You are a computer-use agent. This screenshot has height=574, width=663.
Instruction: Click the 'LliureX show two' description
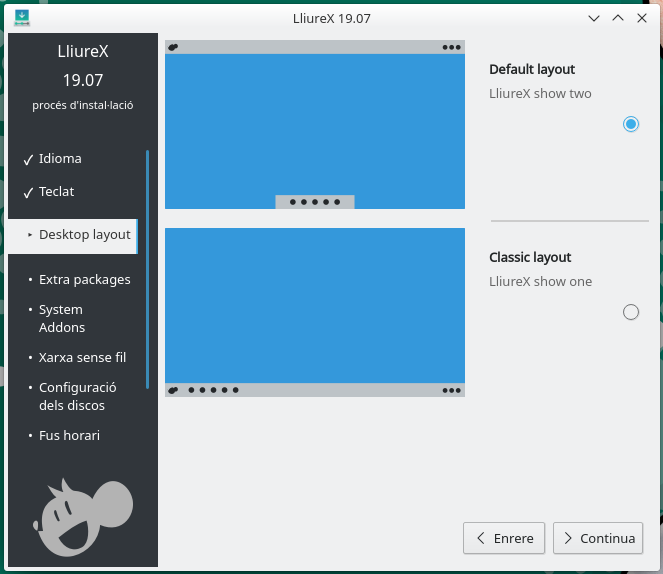pos(540,93)
